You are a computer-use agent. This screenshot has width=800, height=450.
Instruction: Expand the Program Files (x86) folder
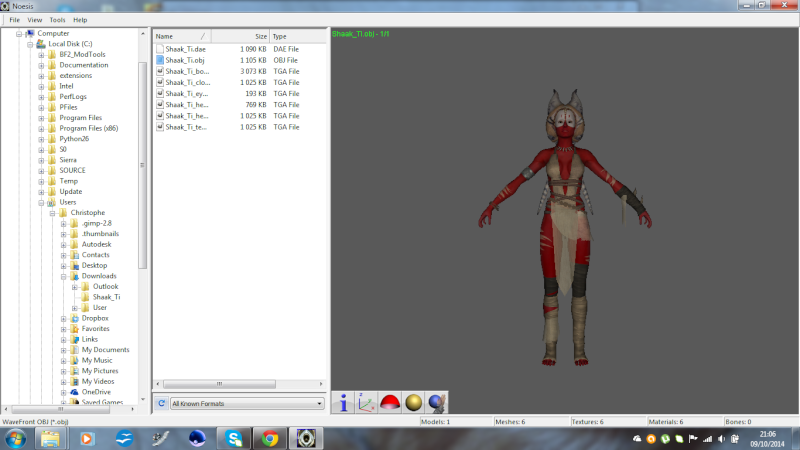pos(41,129)
